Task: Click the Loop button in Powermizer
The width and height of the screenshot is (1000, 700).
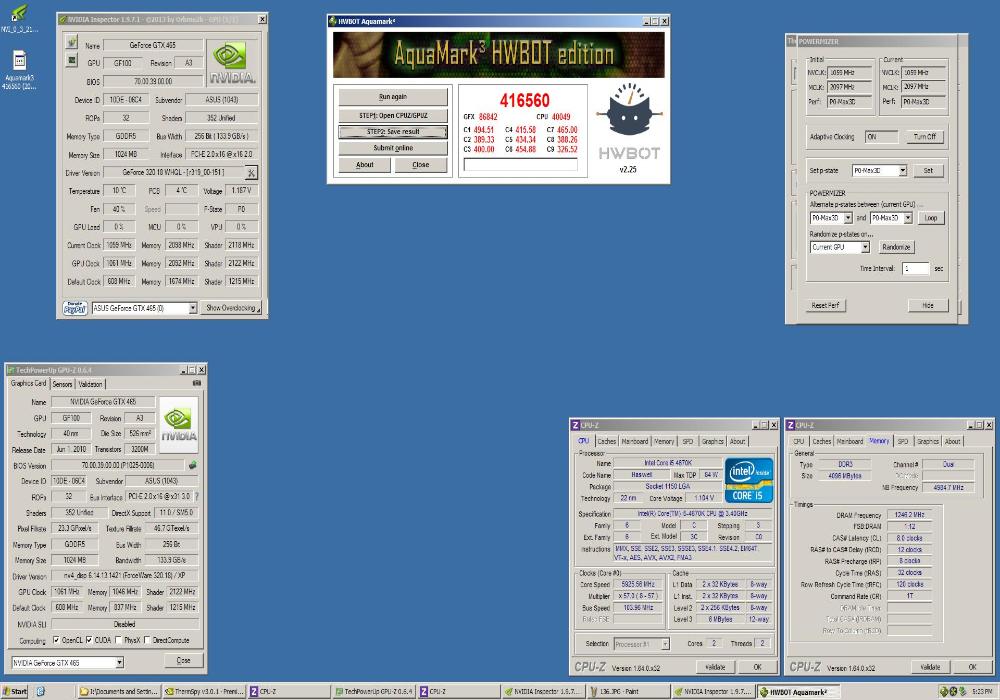Action: (930, 218)
